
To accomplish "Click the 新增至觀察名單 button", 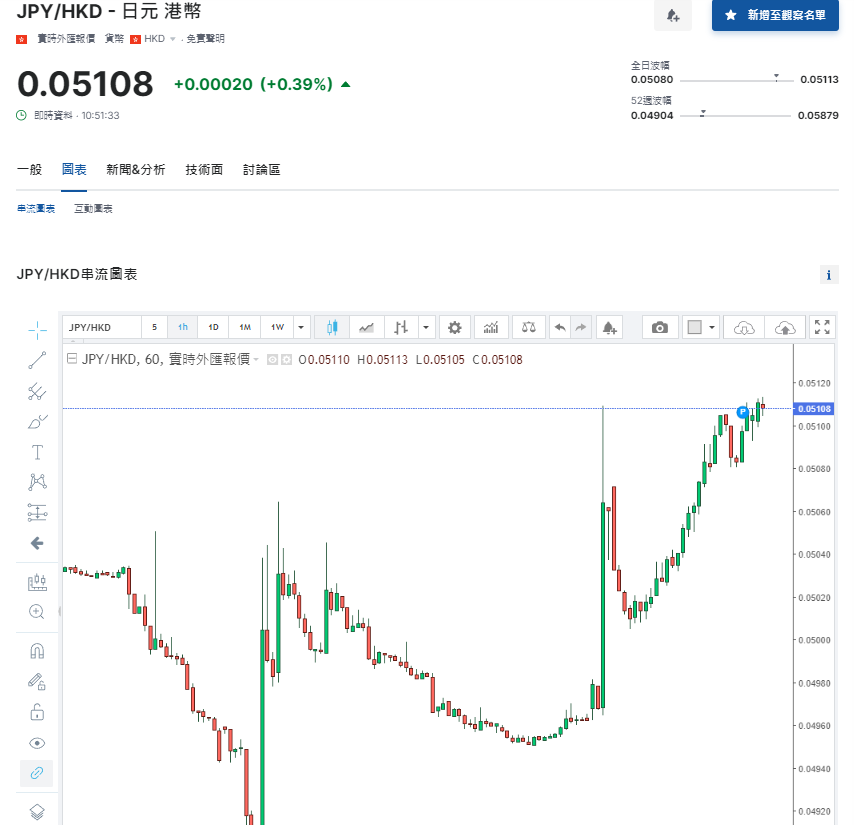I will [775, 16].
